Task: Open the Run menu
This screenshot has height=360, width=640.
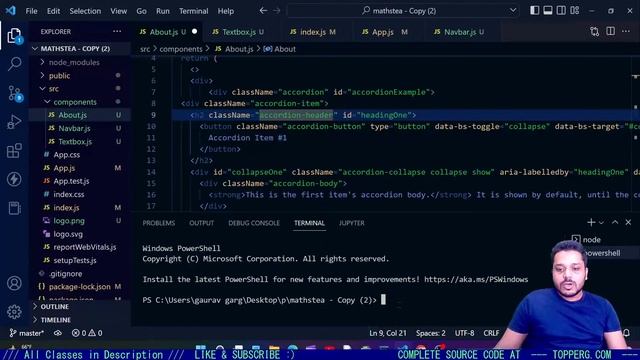Action: click(162, 11)
